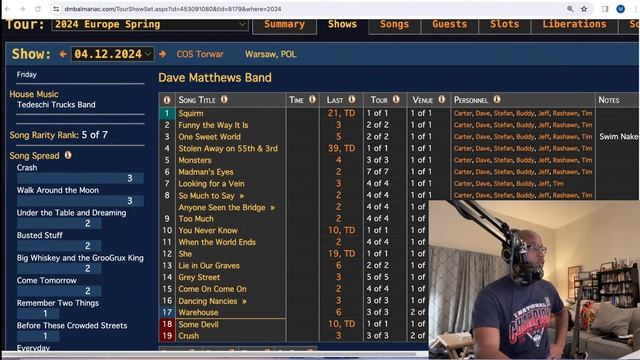
Task: Click Walk Around the Moon spread bar
Action: point(80,201)
